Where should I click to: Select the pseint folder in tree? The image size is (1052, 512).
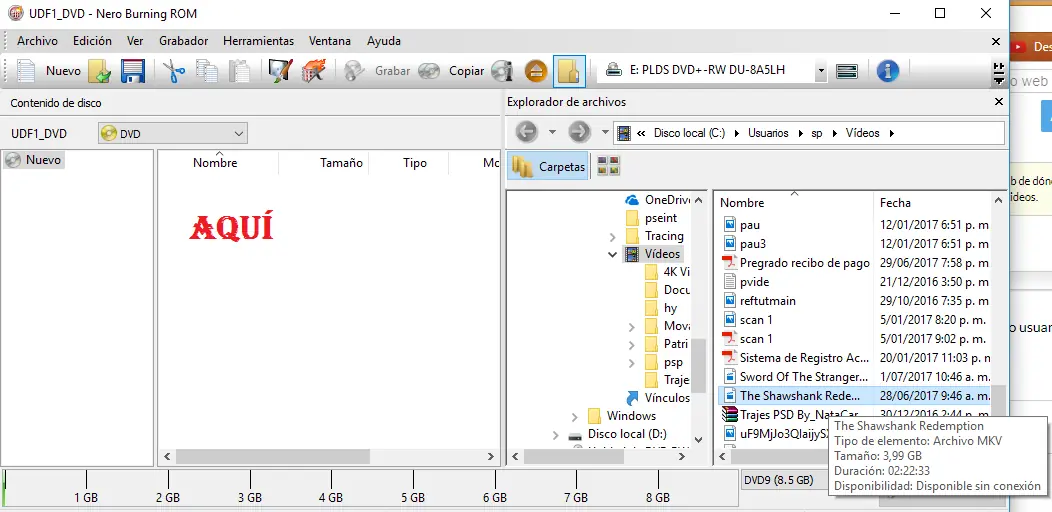pyautogui.click(x=651, y=218)
